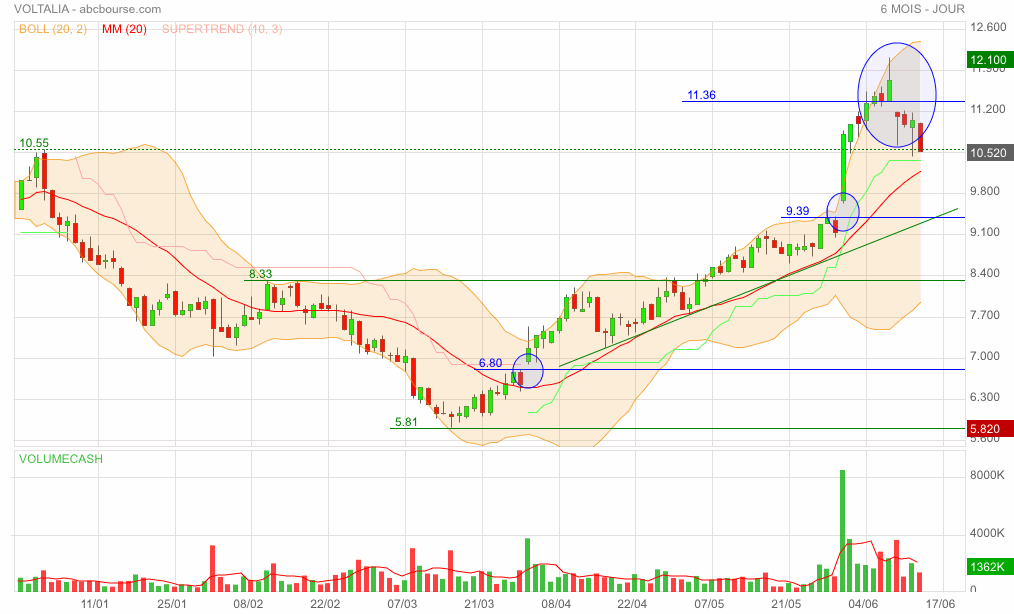Click the 8000K volume axis value
Image resolution: width=1014 pixels, height=614 pixels.
coord(987,475)
